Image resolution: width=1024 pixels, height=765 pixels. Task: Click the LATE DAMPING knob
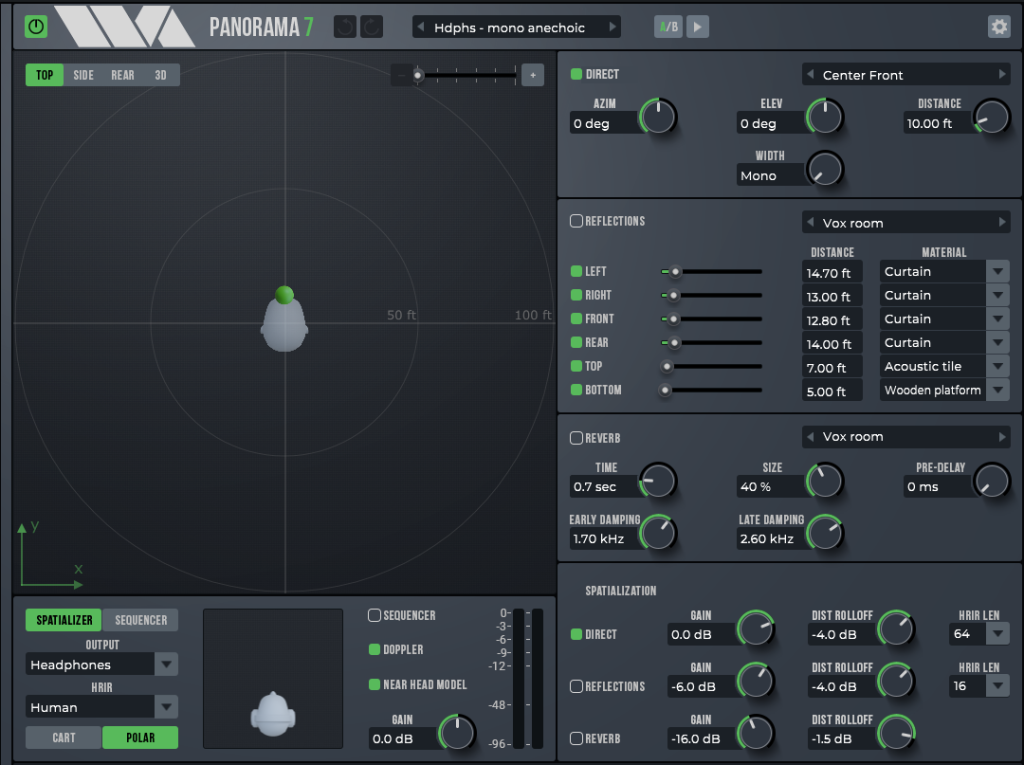pos(825,533)
